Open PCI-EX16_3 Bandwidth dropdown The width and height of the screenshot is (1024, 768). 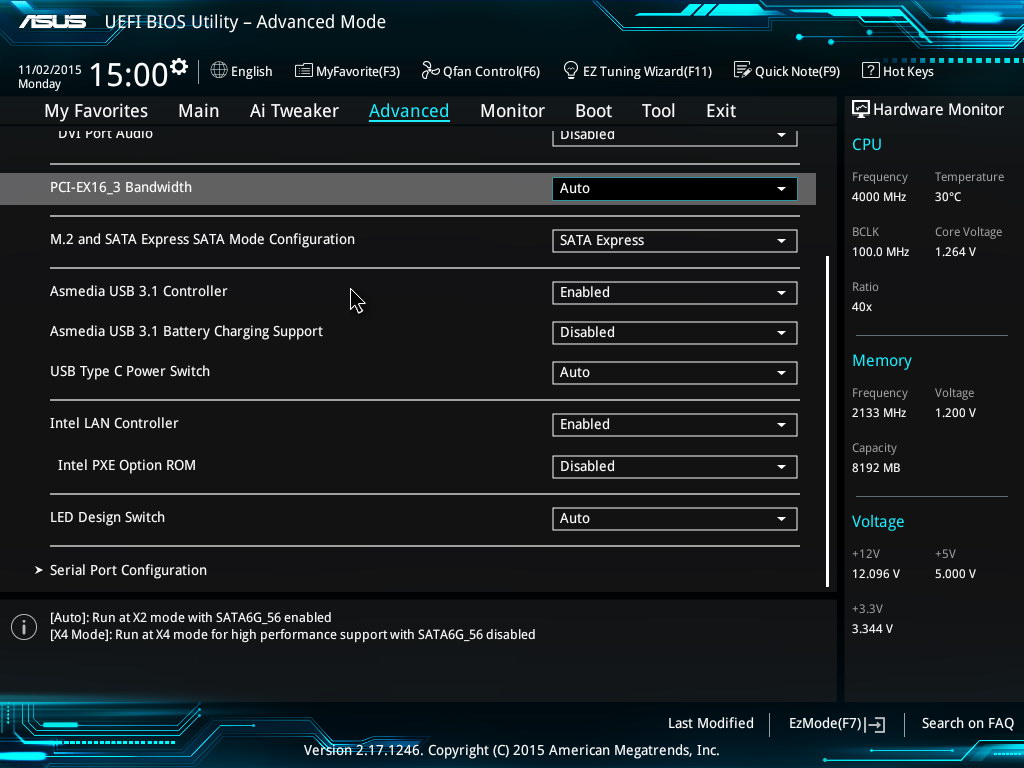(674, 188)
